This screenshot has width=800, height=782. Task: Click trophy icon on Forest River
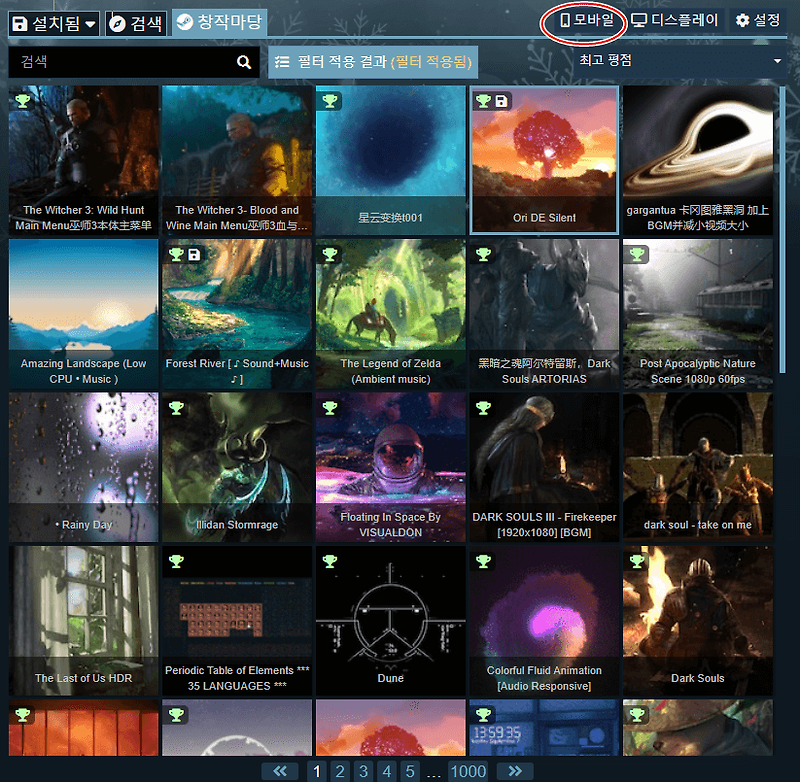tap(176, 254)
